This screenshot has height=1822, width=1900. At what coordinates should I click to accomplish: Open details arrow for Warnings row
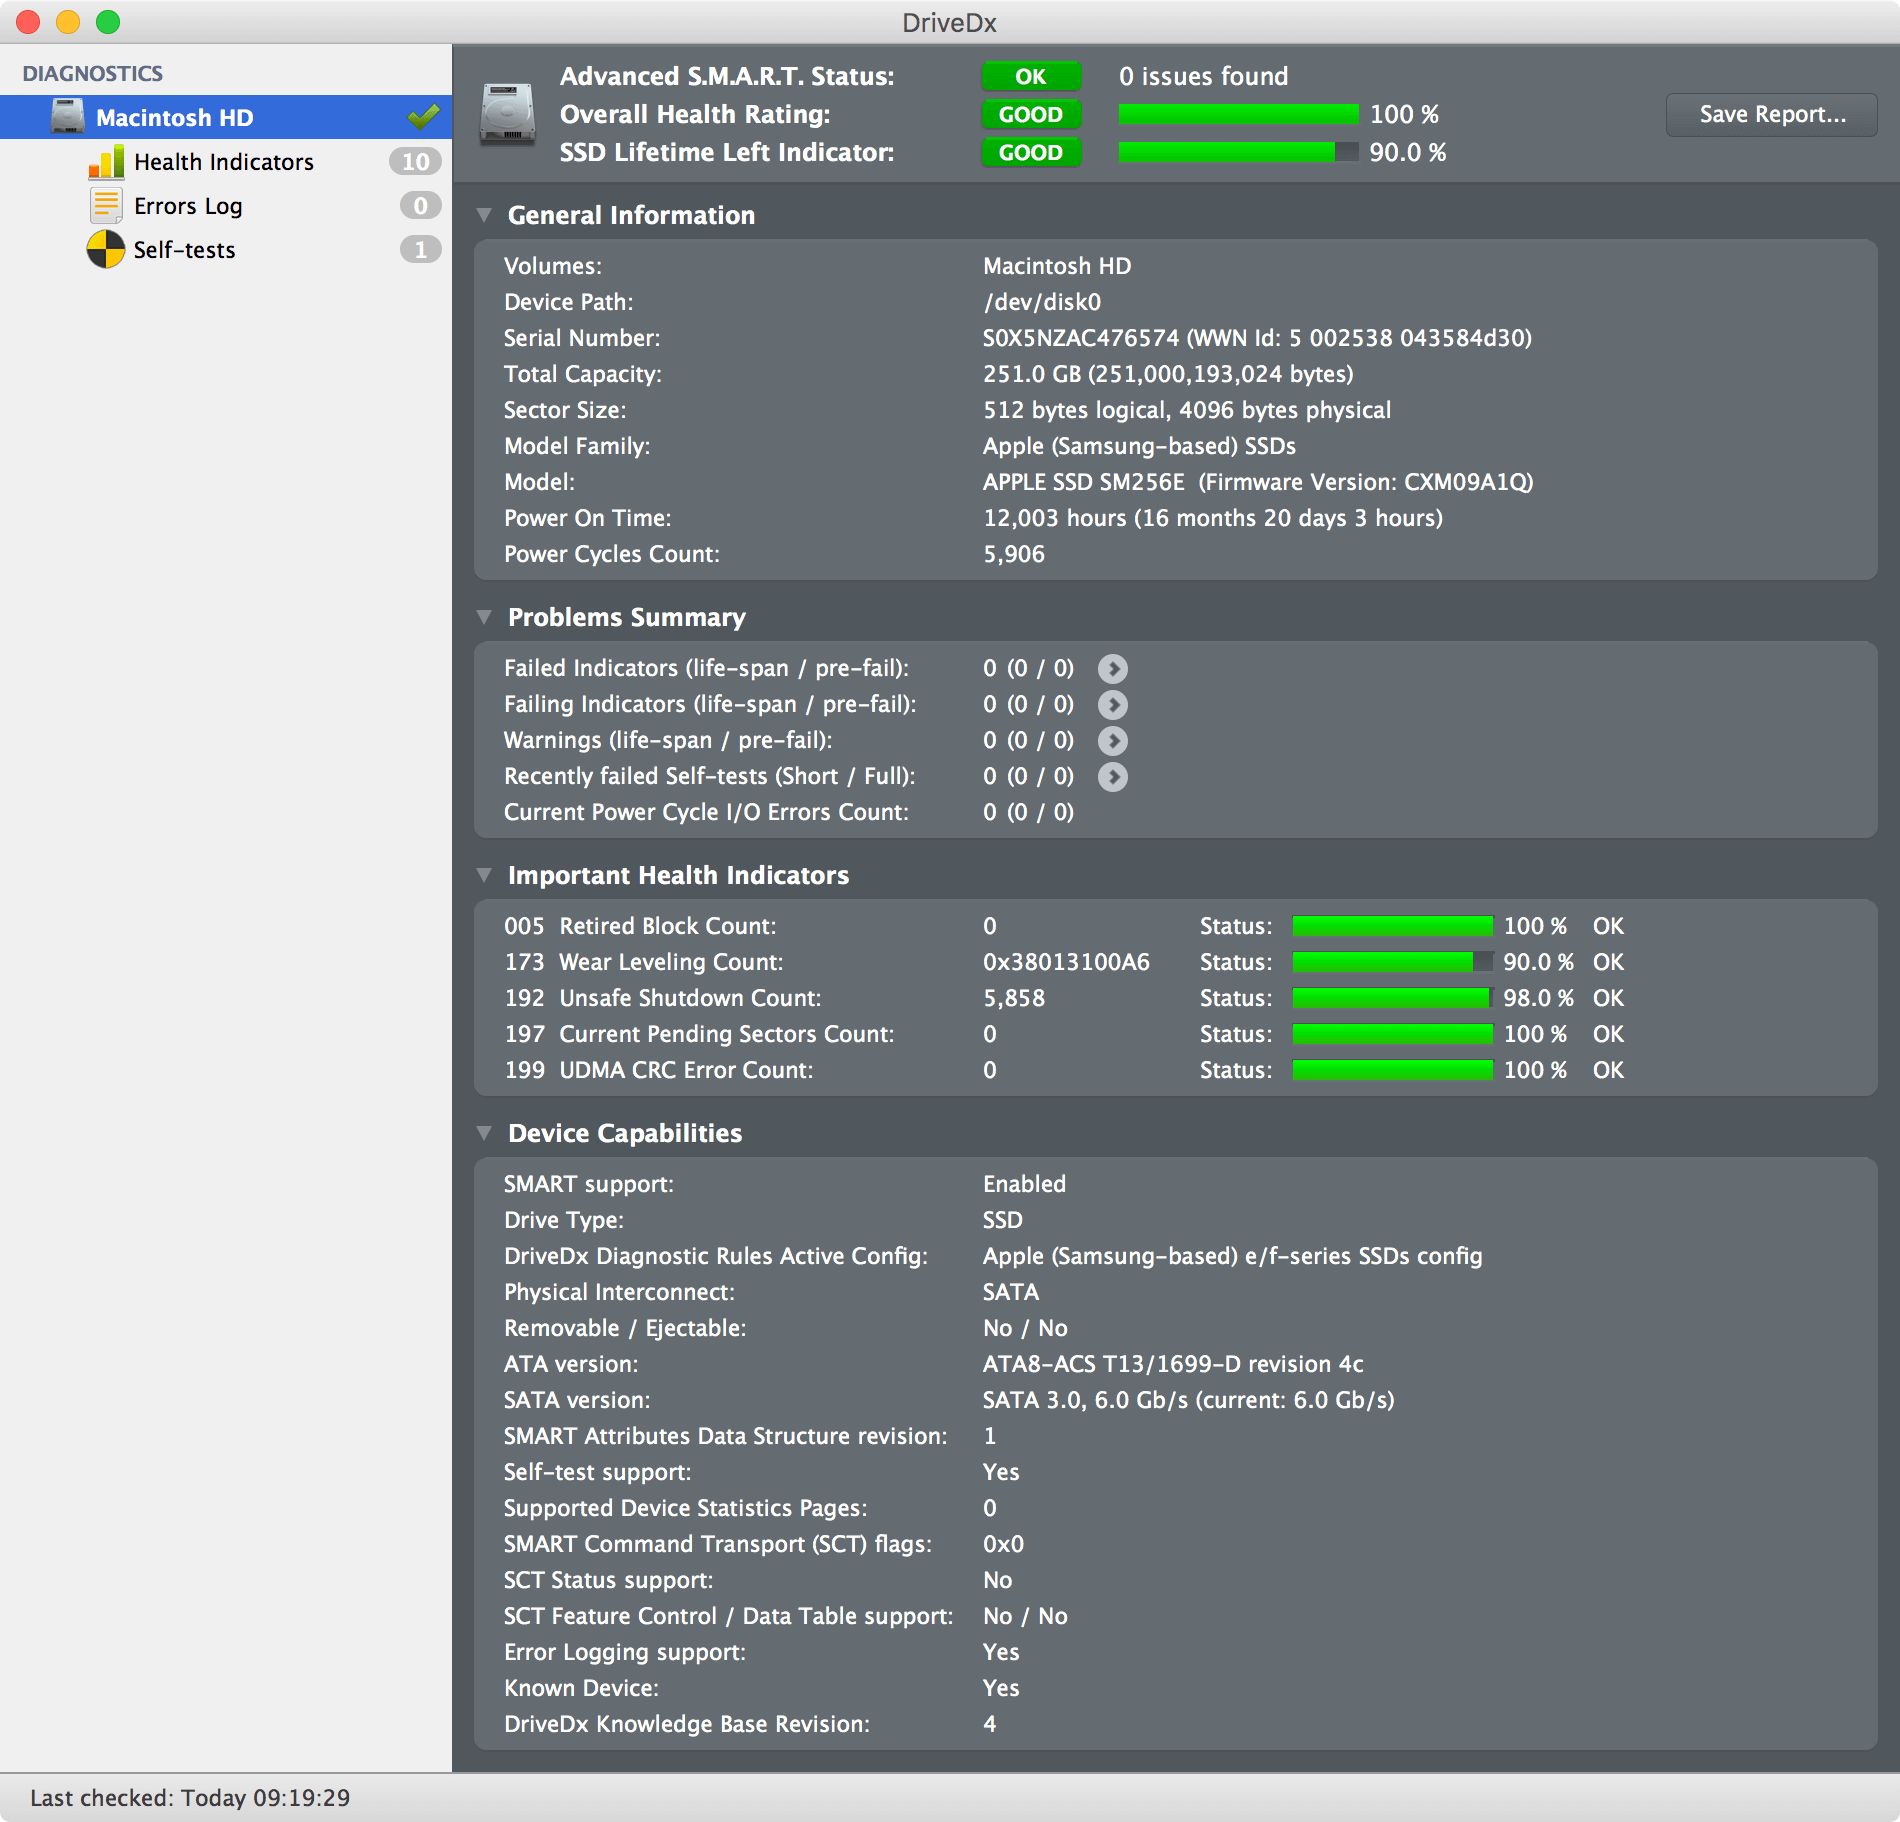tap(1112, 740)
